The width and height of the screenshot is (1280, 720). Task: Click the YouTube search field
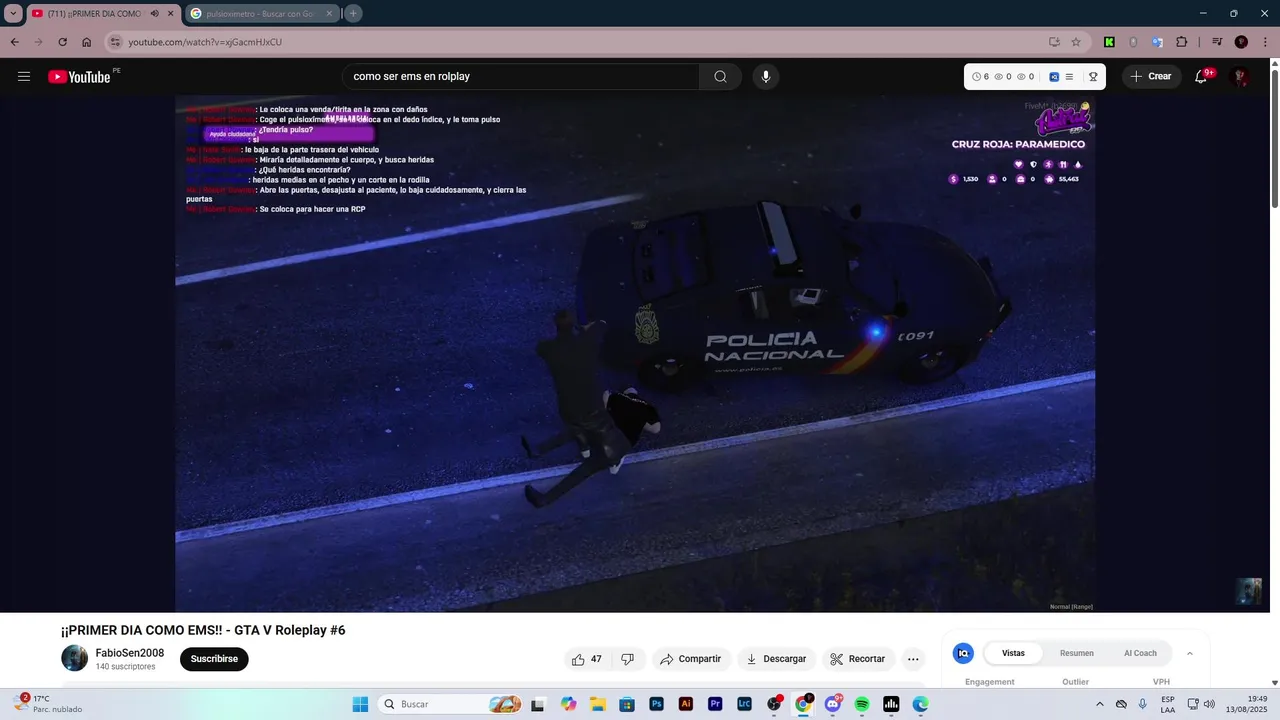click(521, 77)
